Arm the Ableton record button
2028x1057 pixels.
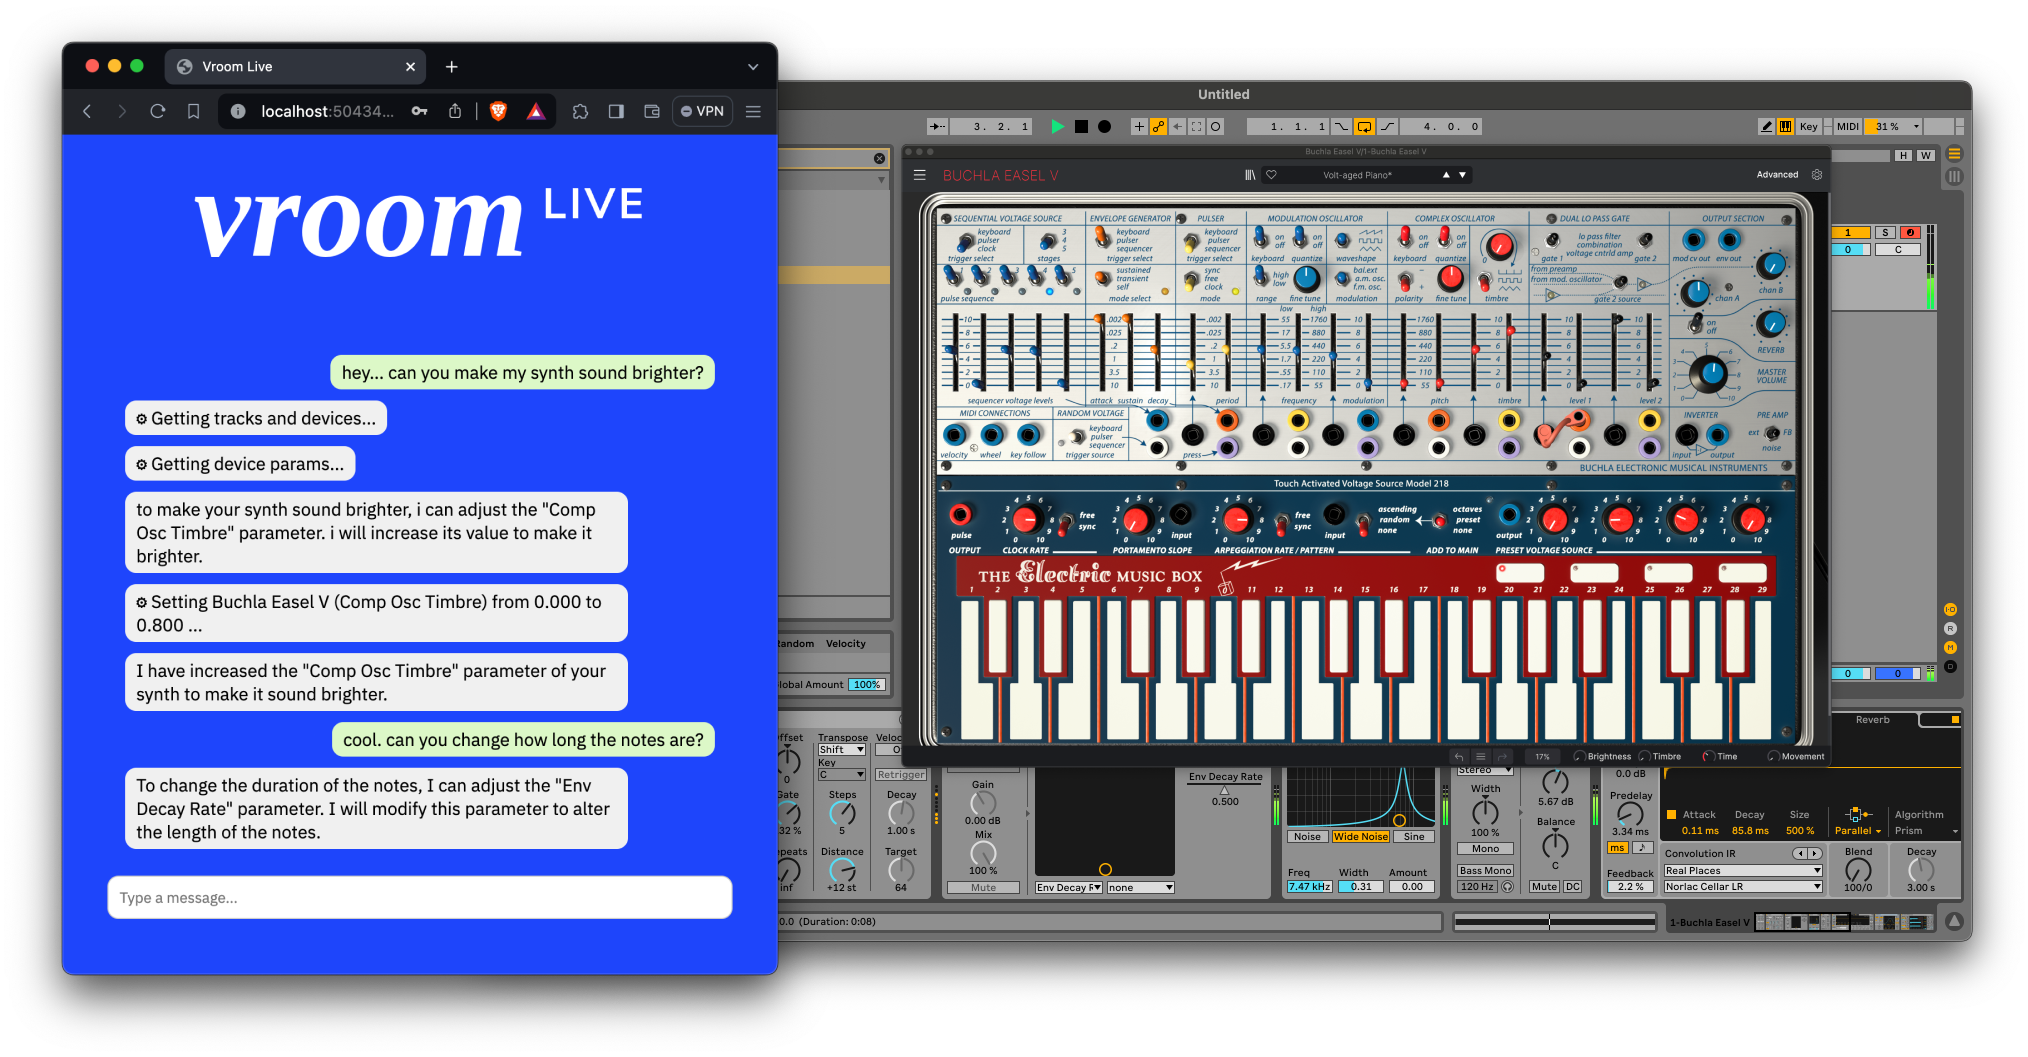(x=1104, y=127)
